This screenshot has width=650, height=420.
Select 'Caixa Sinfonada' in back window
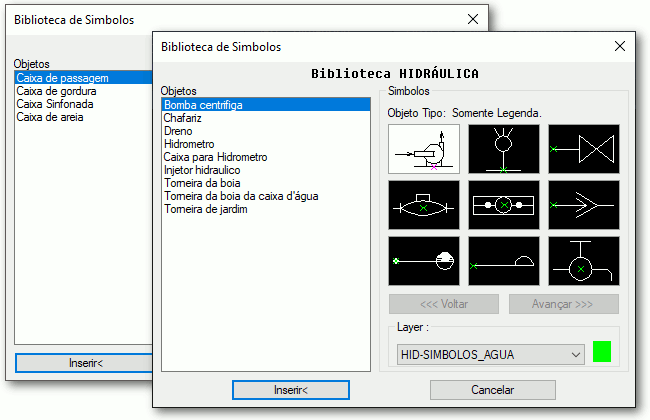(x=84, y=104)
